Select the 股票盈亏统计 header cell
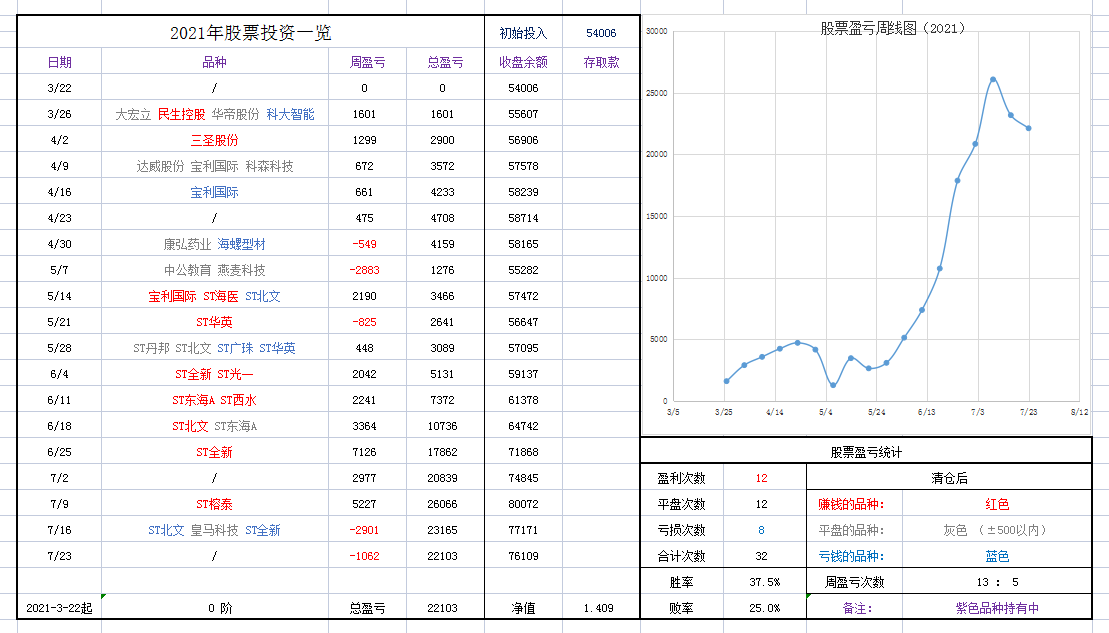This screenshot has width=1109, height=633. coord(866,453)
